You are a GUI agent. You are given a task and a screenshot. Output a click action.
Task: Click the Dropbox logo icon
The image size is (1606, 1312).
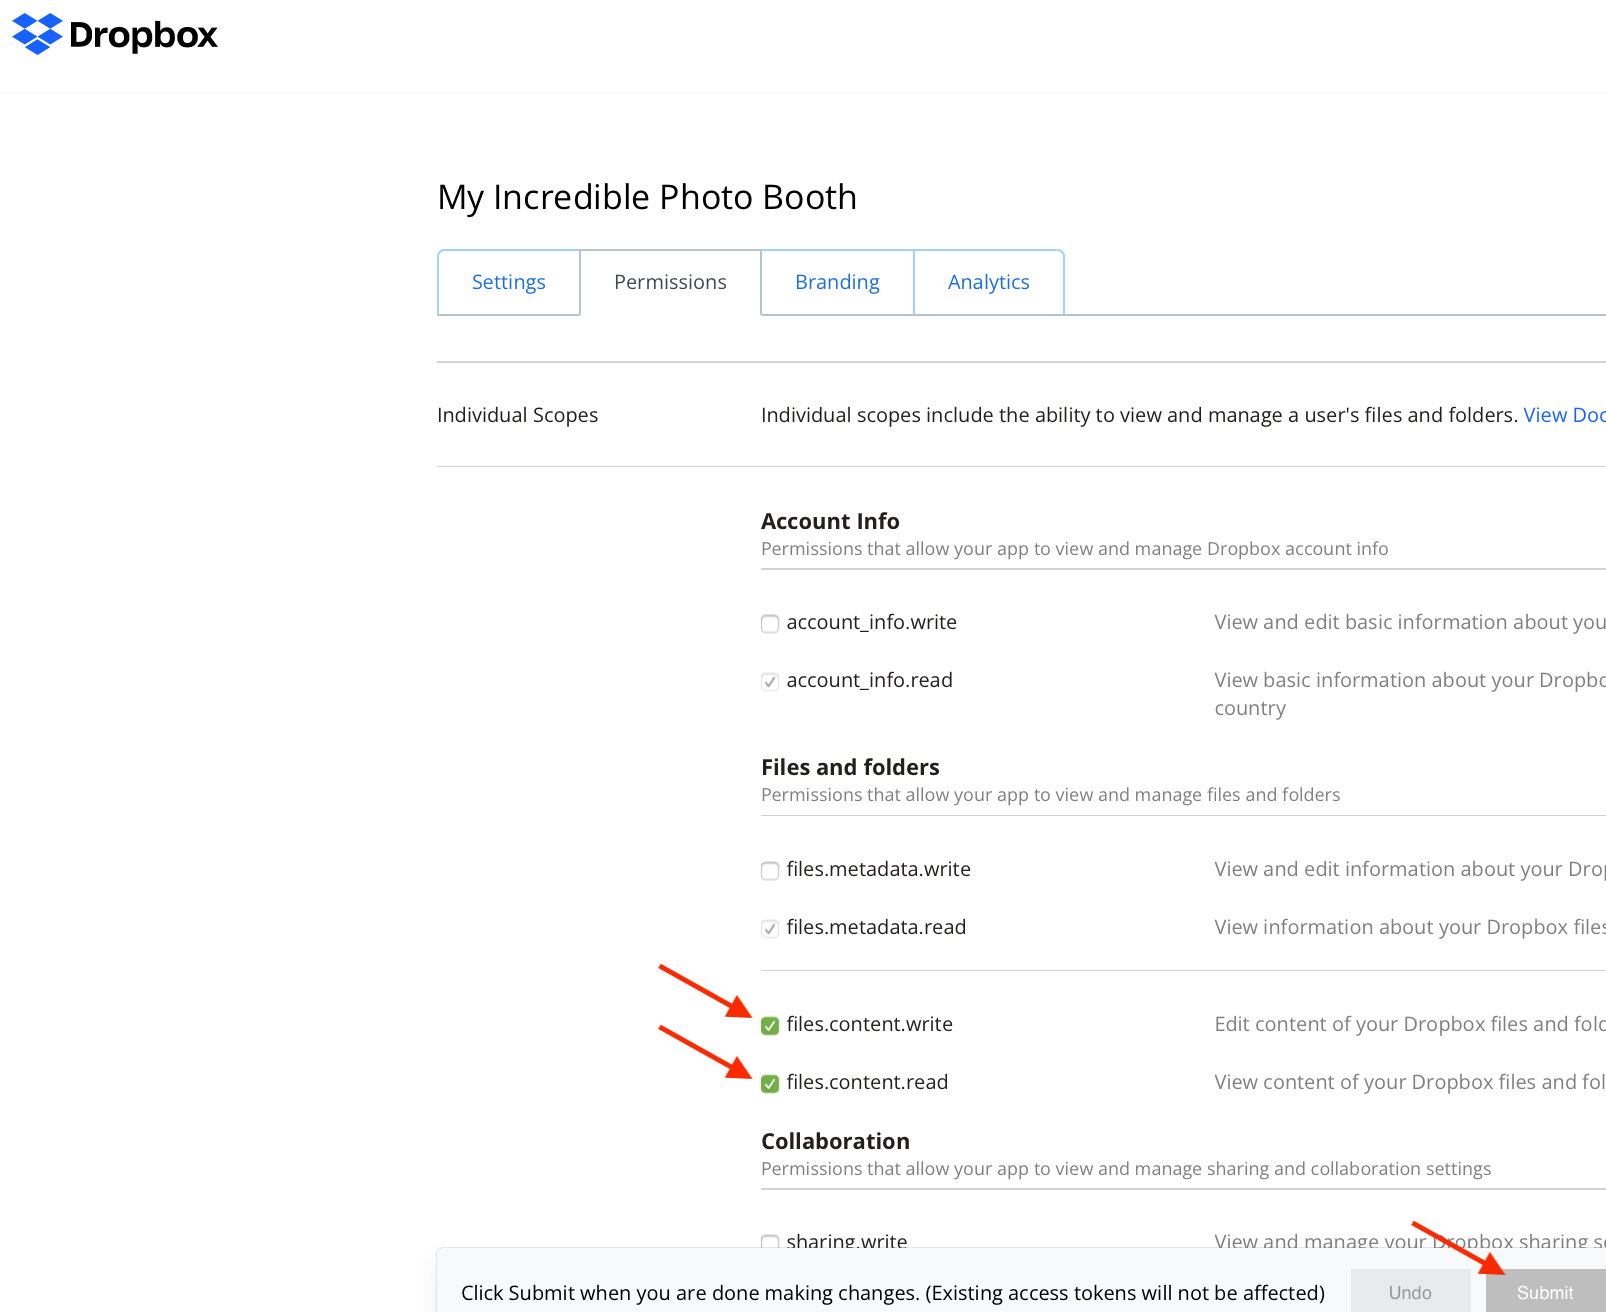click(37, 34)
